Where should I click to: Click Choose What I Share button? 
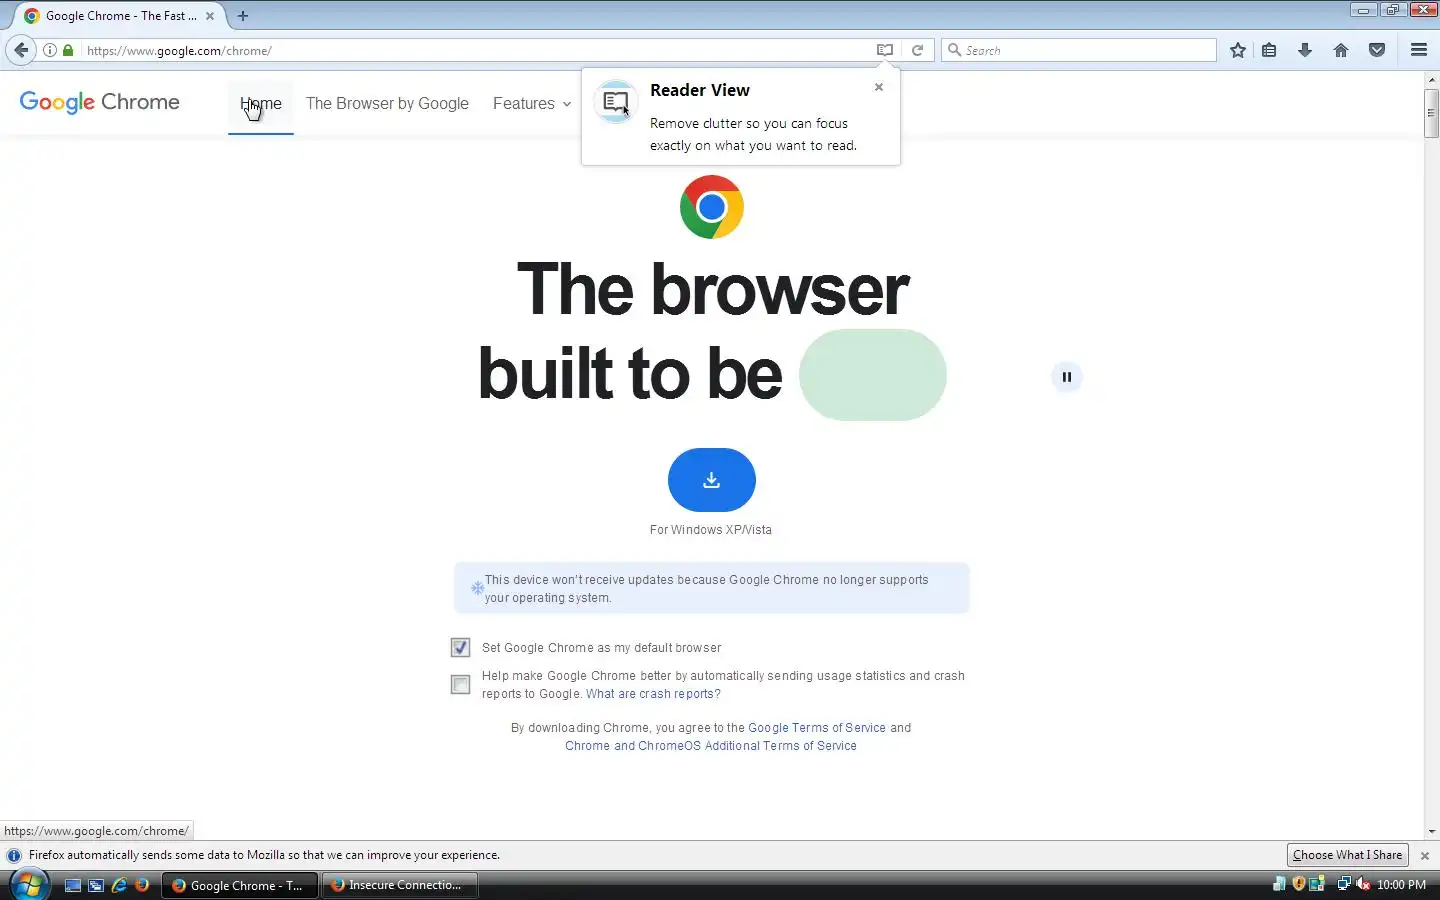1348,855
